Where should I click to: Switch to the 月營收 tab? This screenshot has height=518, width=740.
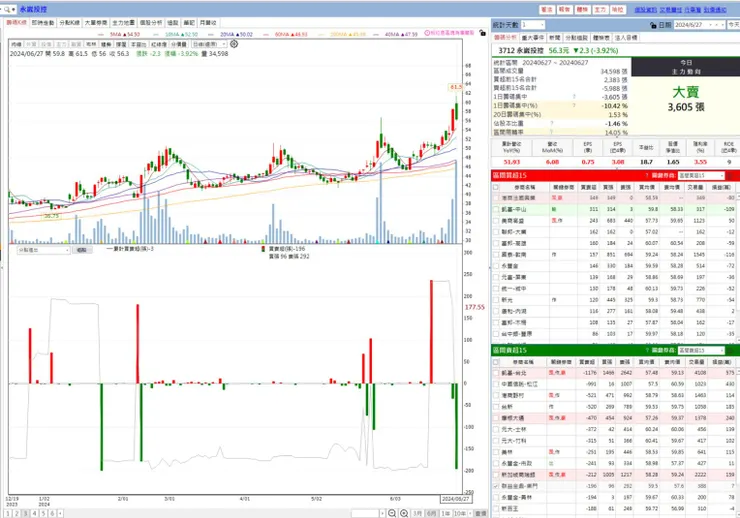click(x=208, y=23)
